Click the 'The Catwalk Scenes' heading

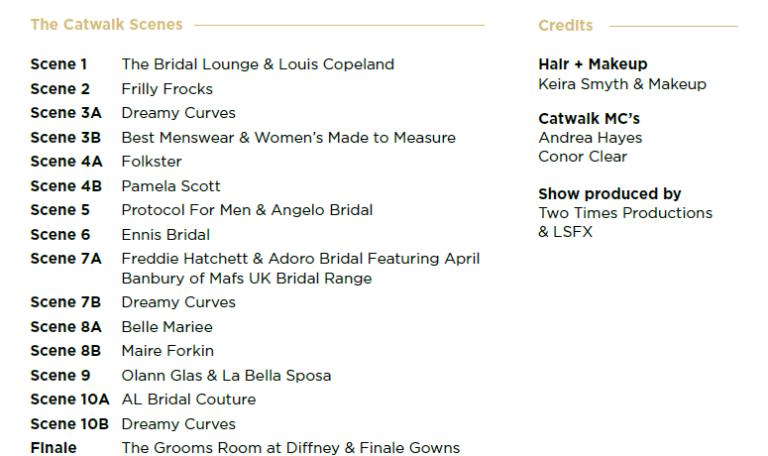[x=106, y=24]
